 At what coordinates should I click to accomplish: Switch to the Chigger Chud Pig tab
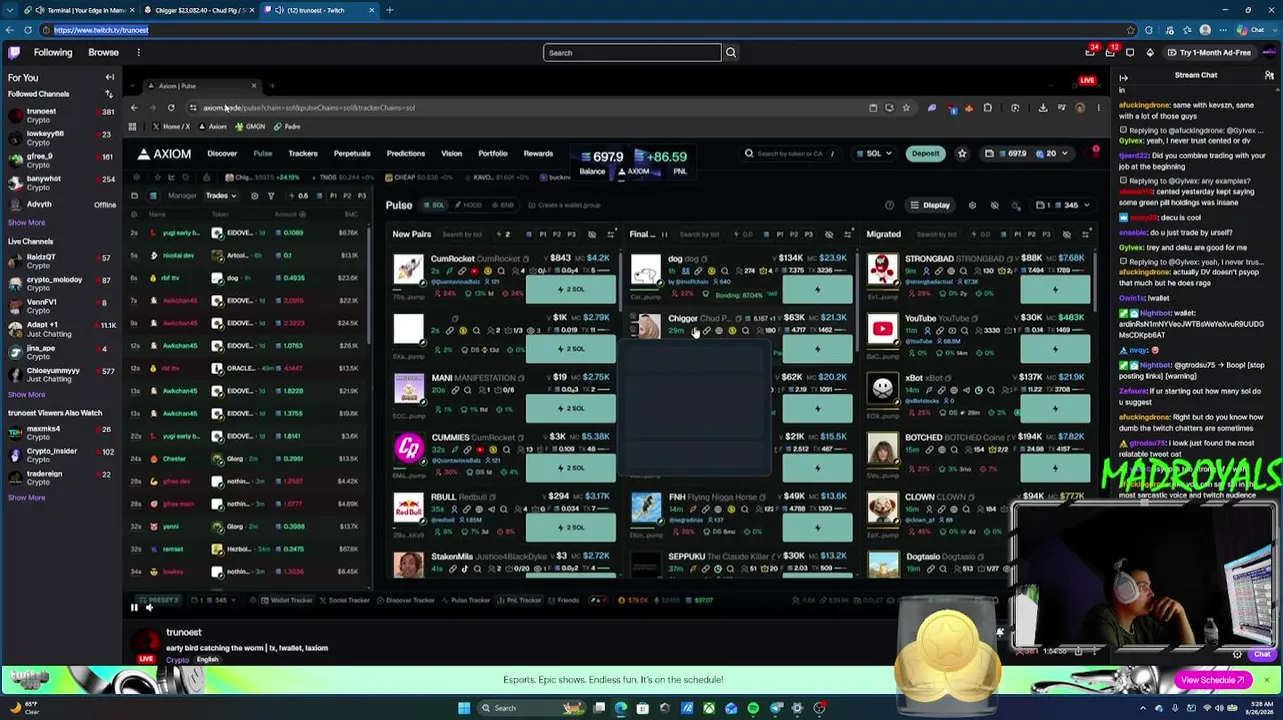198,10
